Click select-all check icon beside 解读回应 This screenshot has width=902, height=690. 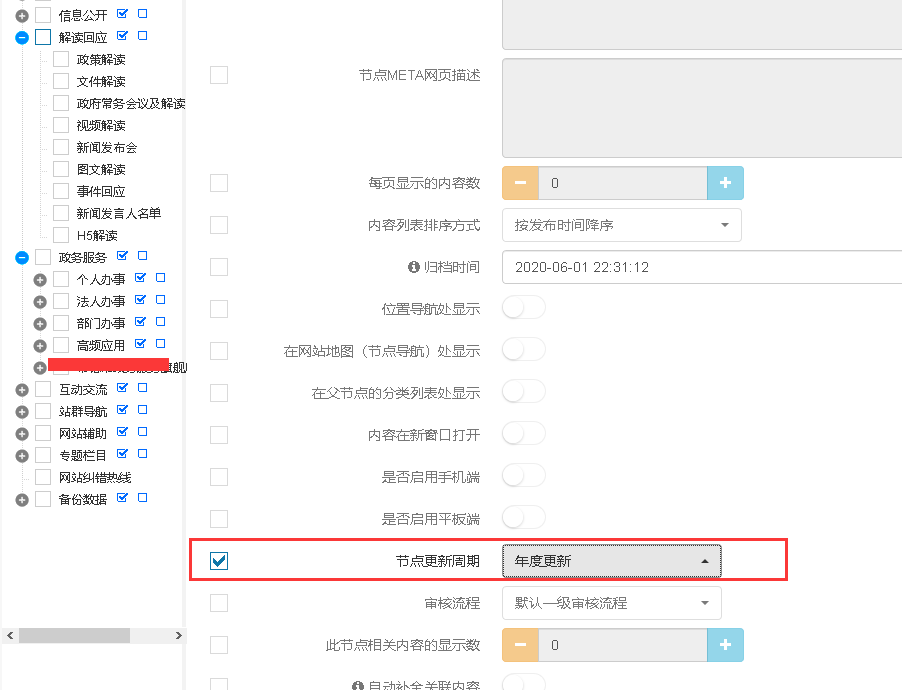click(123, 36)
